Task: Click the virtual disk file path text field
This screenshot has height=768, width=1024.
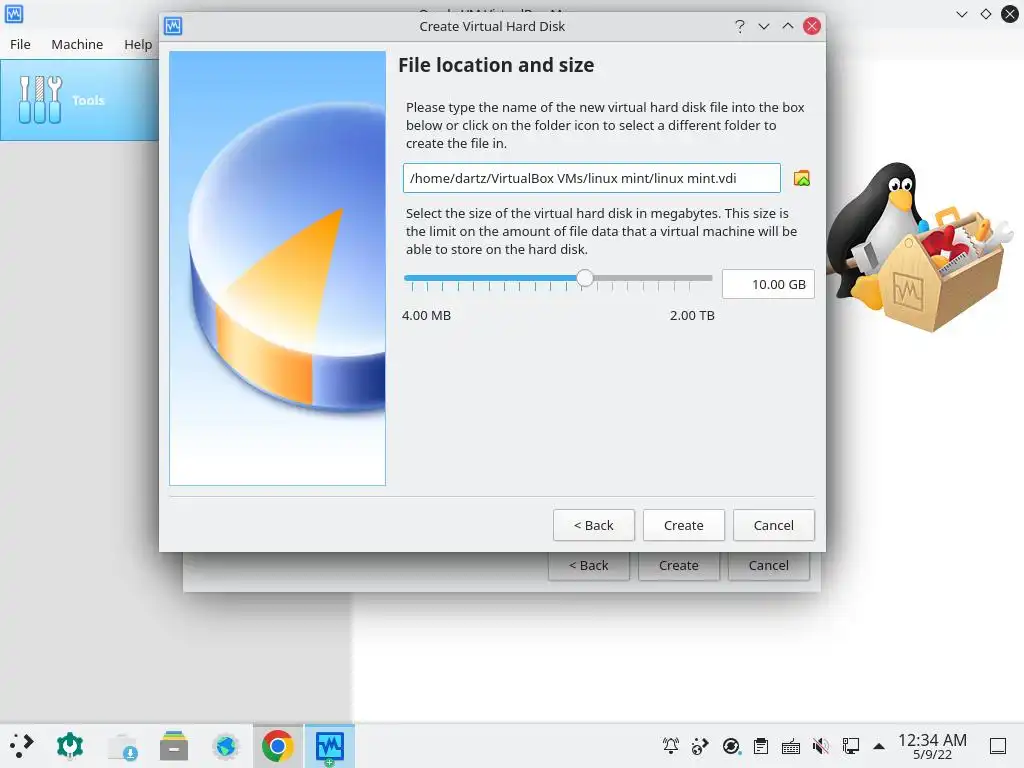Action: (592, 178)
